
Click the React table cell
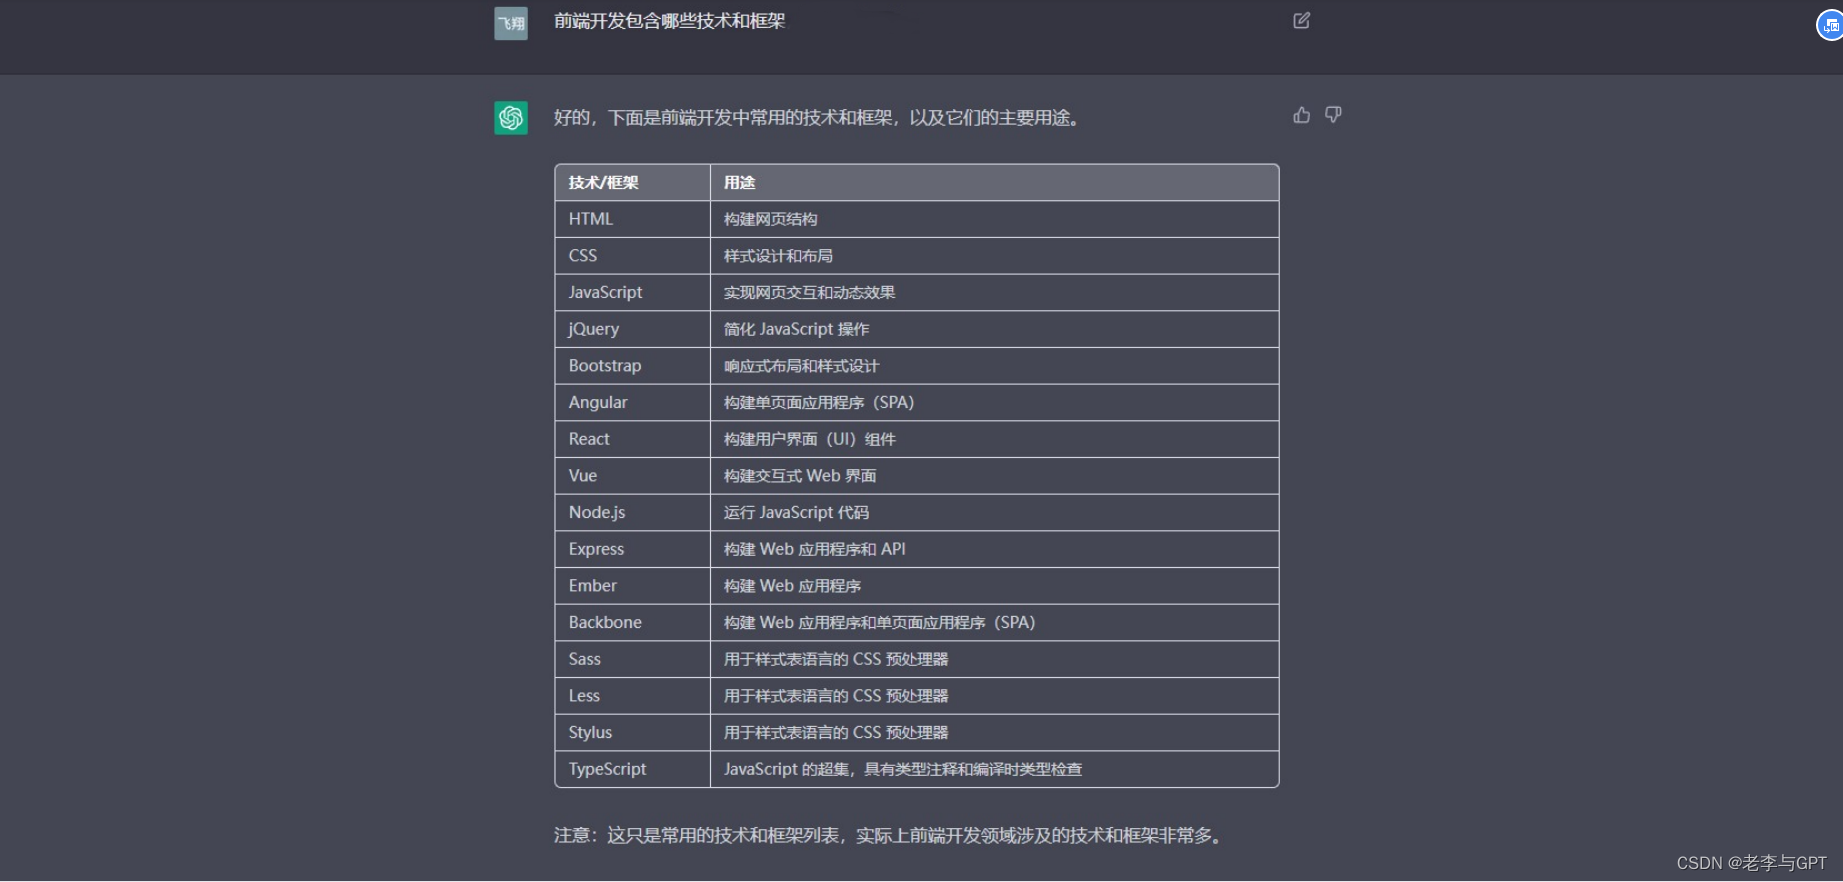pos(633,439)
